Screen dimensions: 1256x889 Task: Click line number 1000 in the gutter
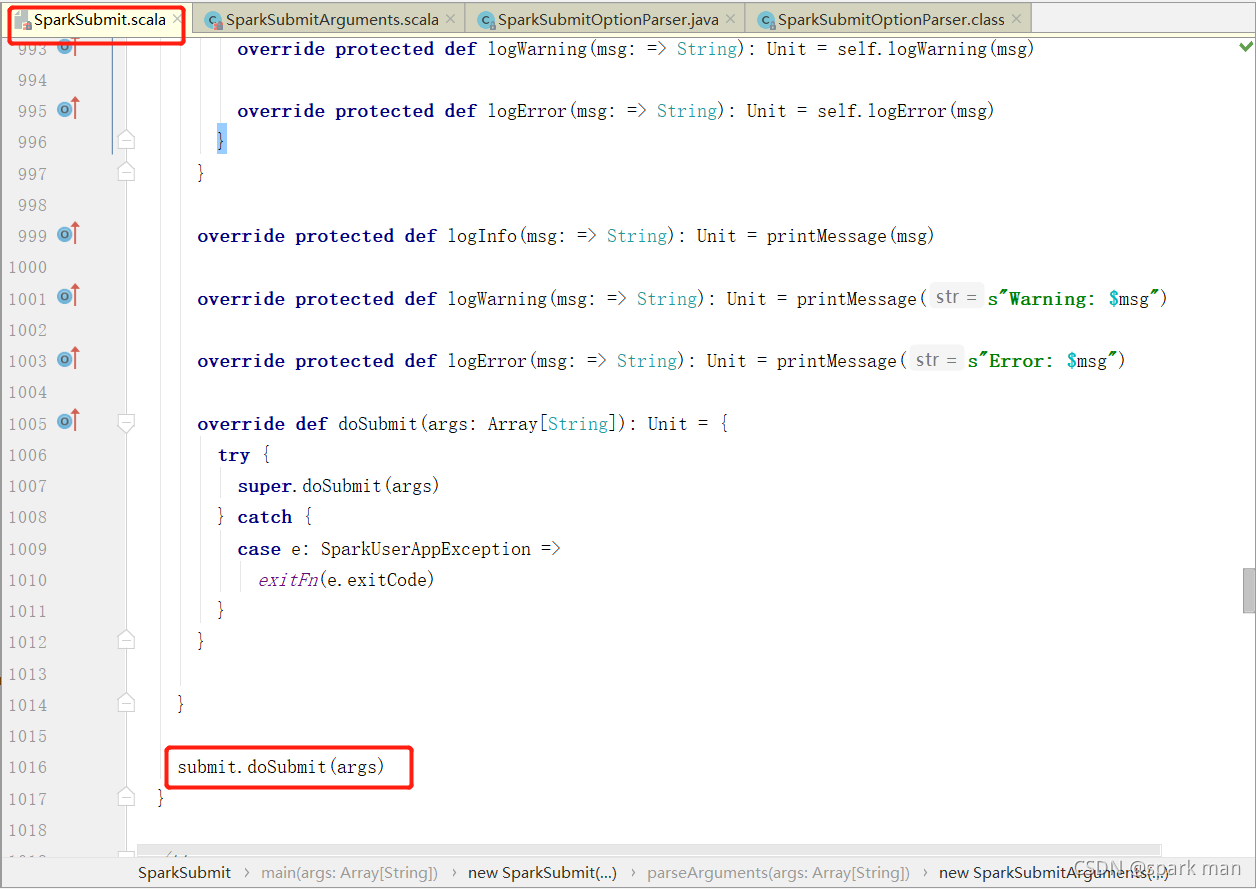[27, 267]
